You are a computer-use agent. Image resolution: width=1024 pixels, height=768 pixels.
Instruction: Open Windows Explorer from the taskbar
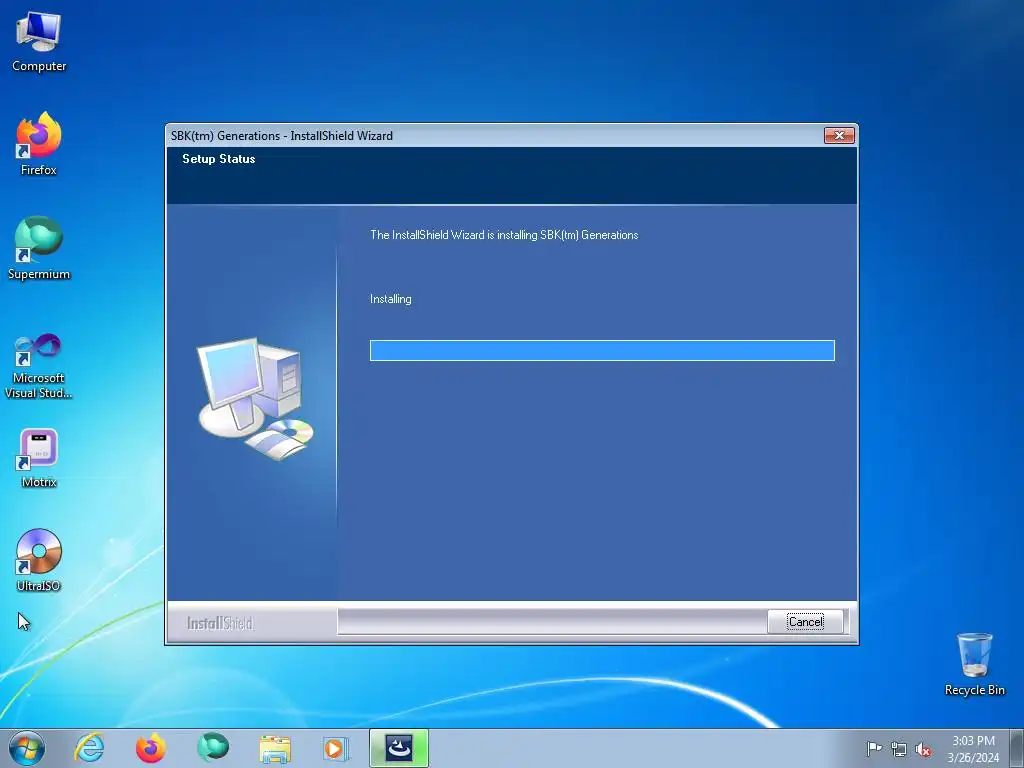(x=275, y=748)
